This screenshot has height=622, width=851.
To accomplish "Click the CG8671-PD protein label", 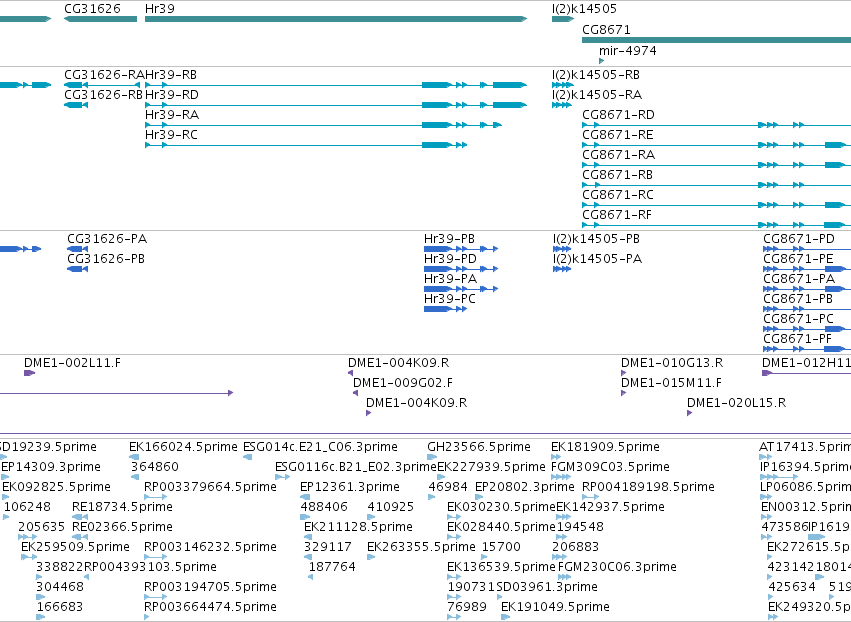I will point(799,239).
